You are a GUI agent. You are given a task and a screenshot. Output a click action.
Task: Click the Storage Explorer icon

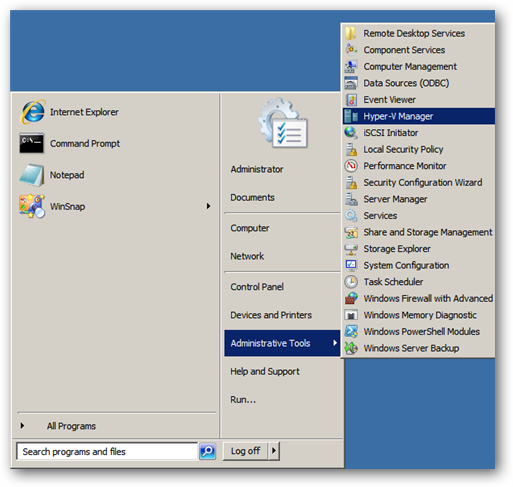click(351, 249)
